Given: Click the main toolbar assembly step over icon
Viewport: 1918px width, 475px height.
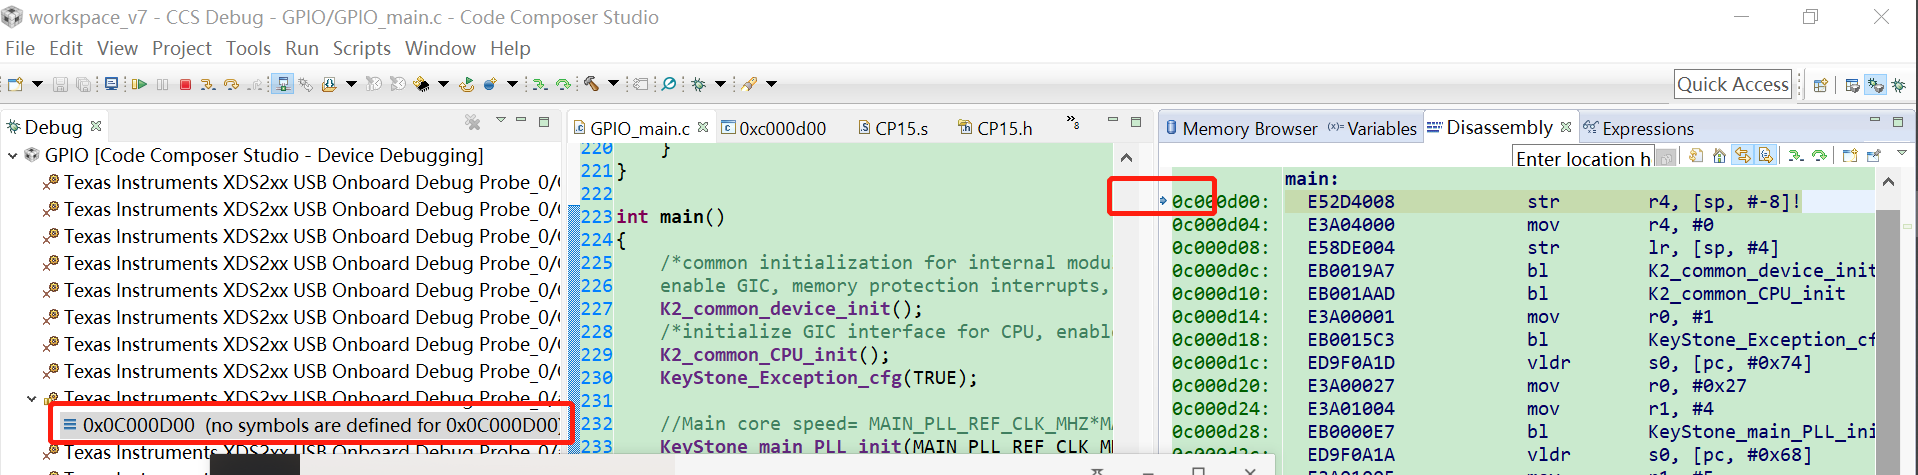Looking at the screenshot, I should tap(563, 84).
